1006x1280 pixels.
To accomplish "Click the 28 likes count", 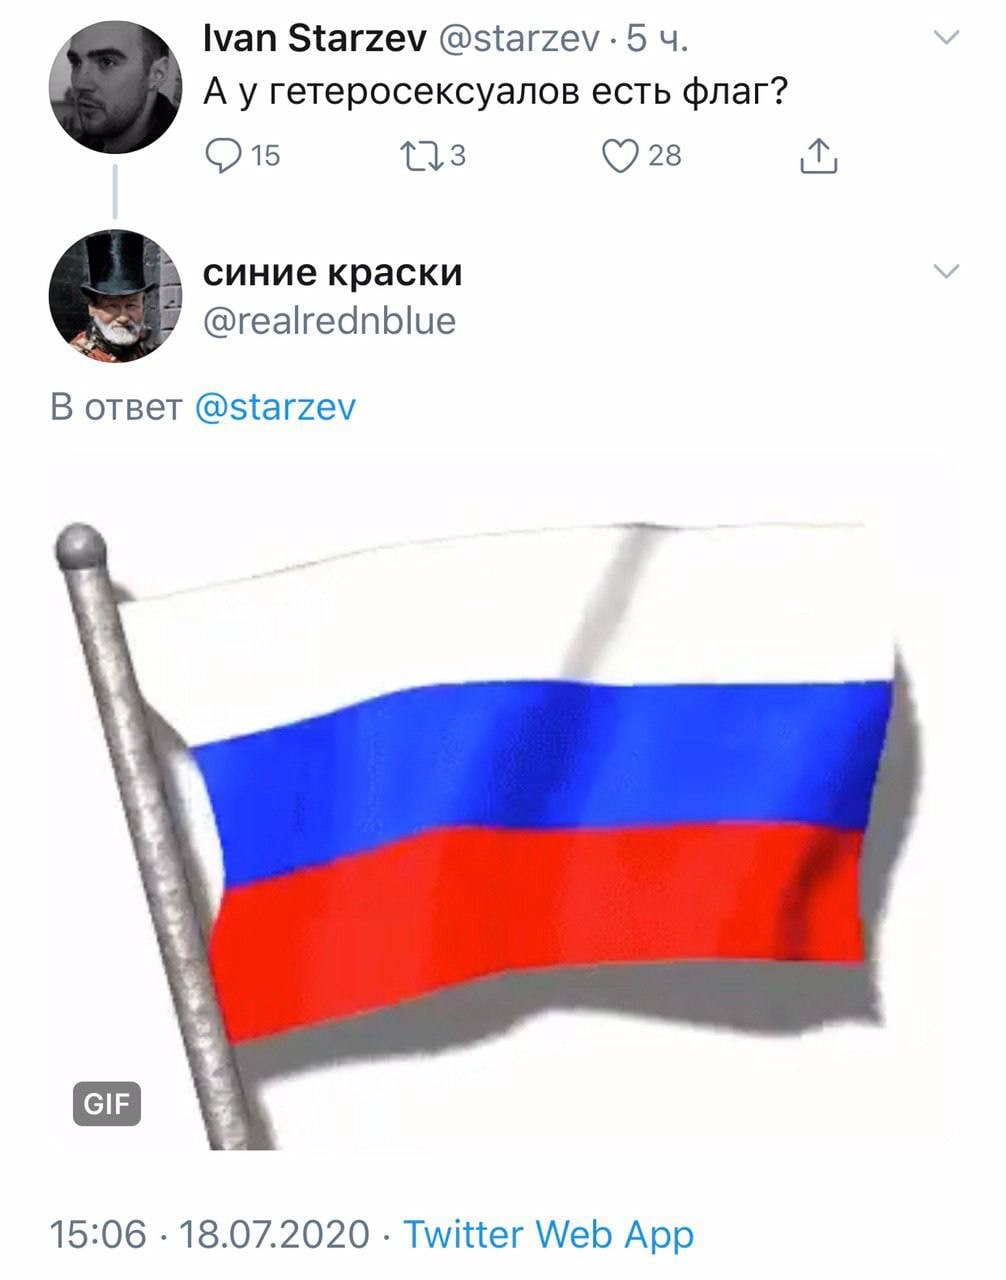I will (x=665, y=156).
